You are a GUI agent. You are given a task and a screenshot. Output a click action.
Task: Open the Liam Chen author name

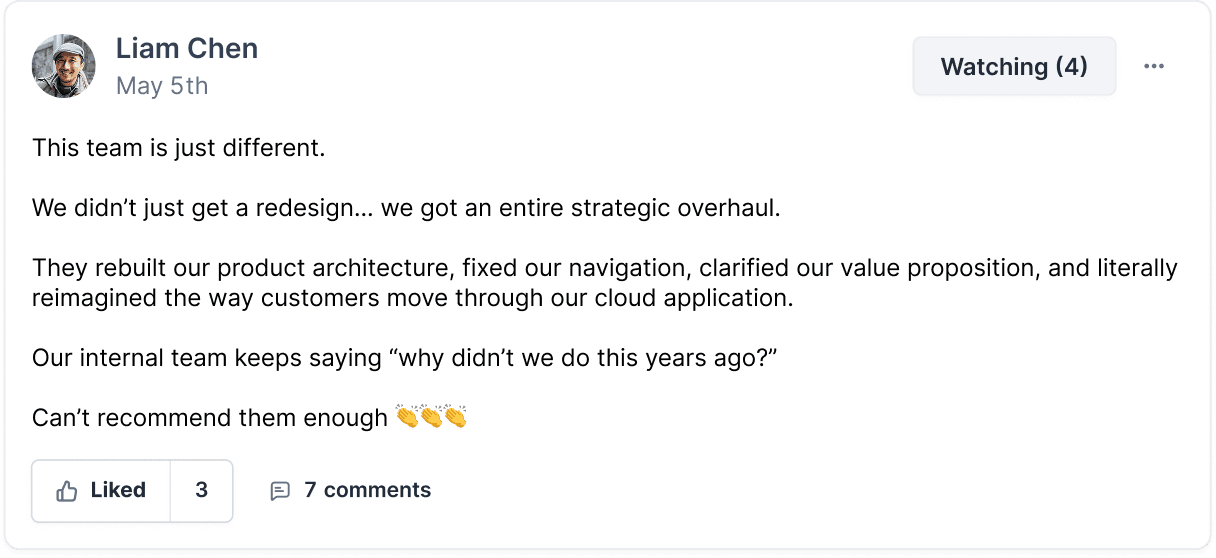[x=186, y=48]
